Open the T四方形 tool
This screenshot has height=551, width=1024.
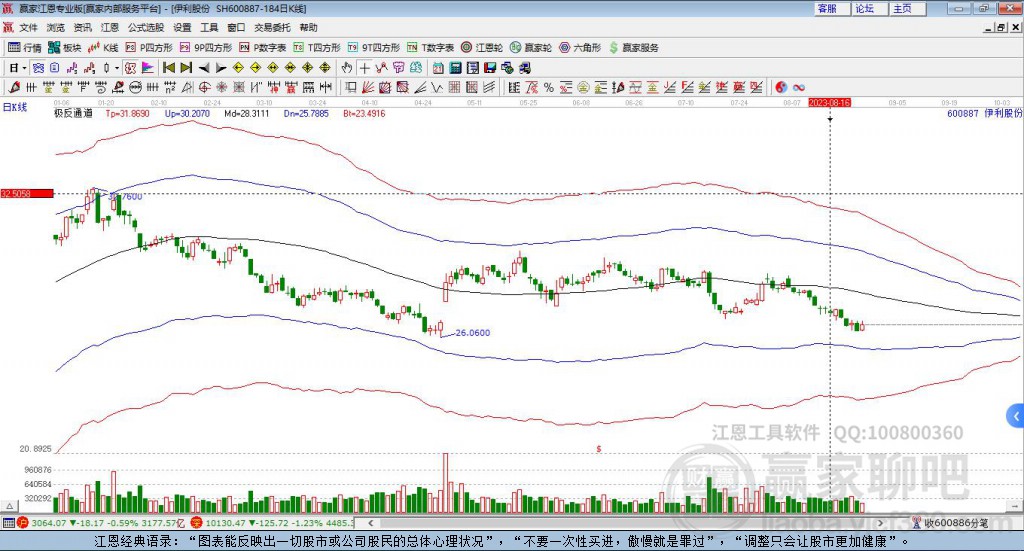click(317, 48)
